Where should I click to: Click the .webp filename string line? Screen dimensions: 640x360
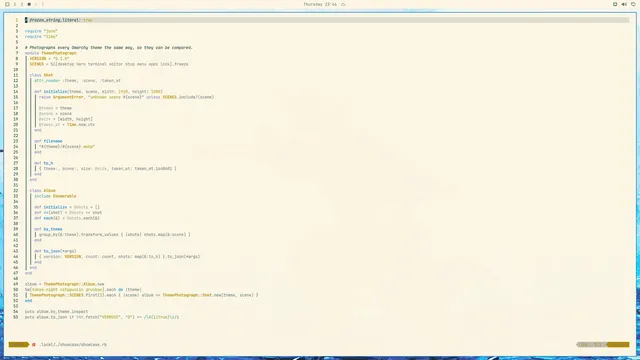click(67, 147)
